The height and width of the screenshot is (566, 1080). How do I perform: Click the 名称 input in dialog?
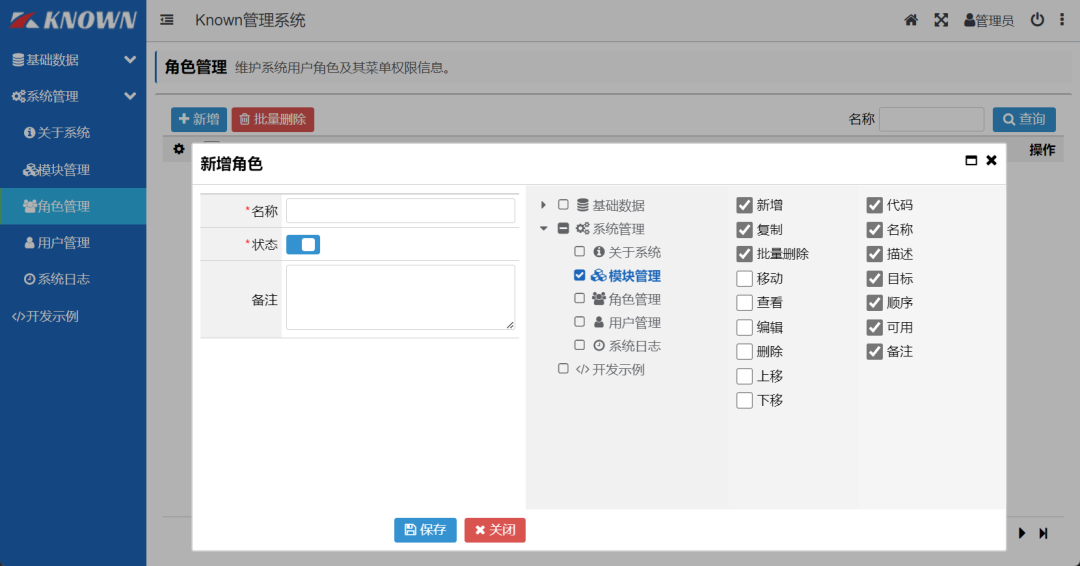(400, 211)
